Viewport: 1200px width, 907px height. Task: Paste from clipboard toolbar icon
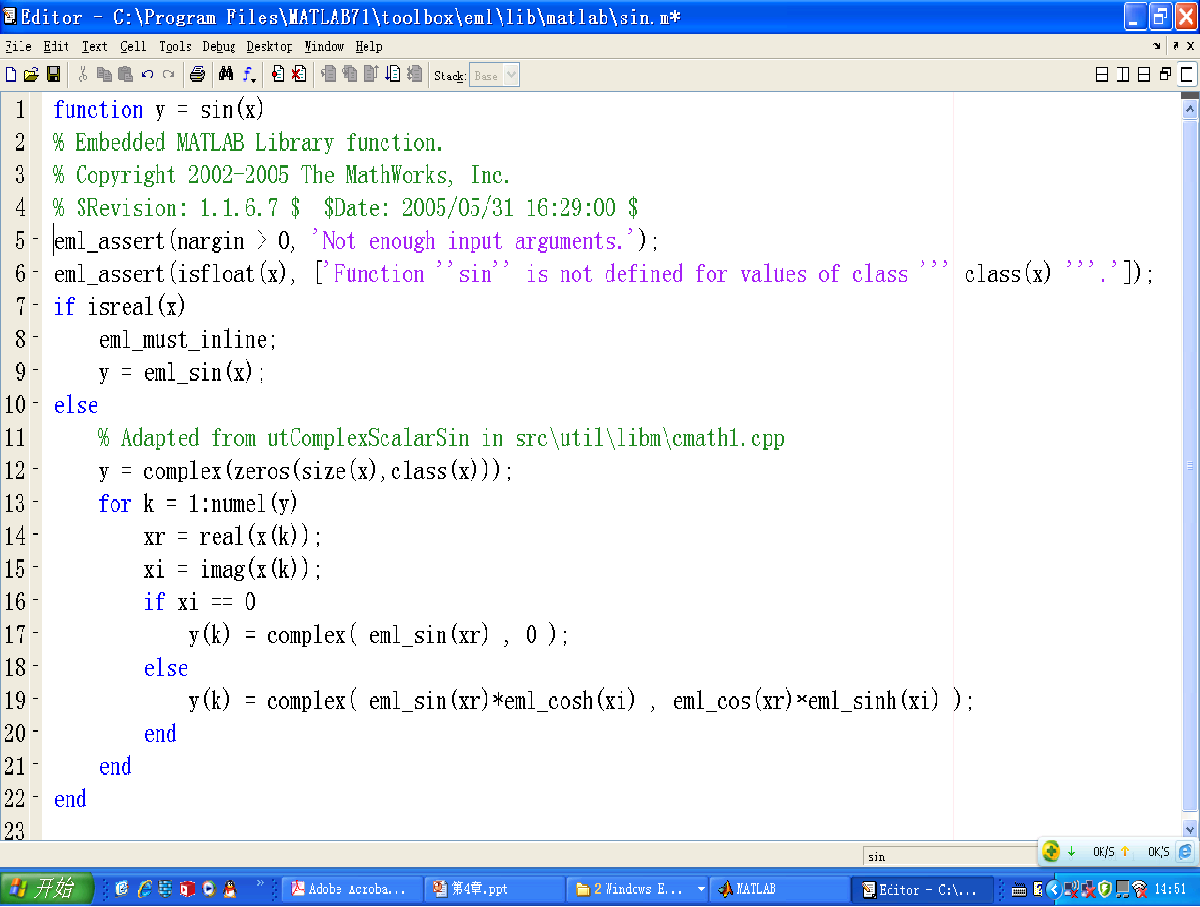point(125,75)
